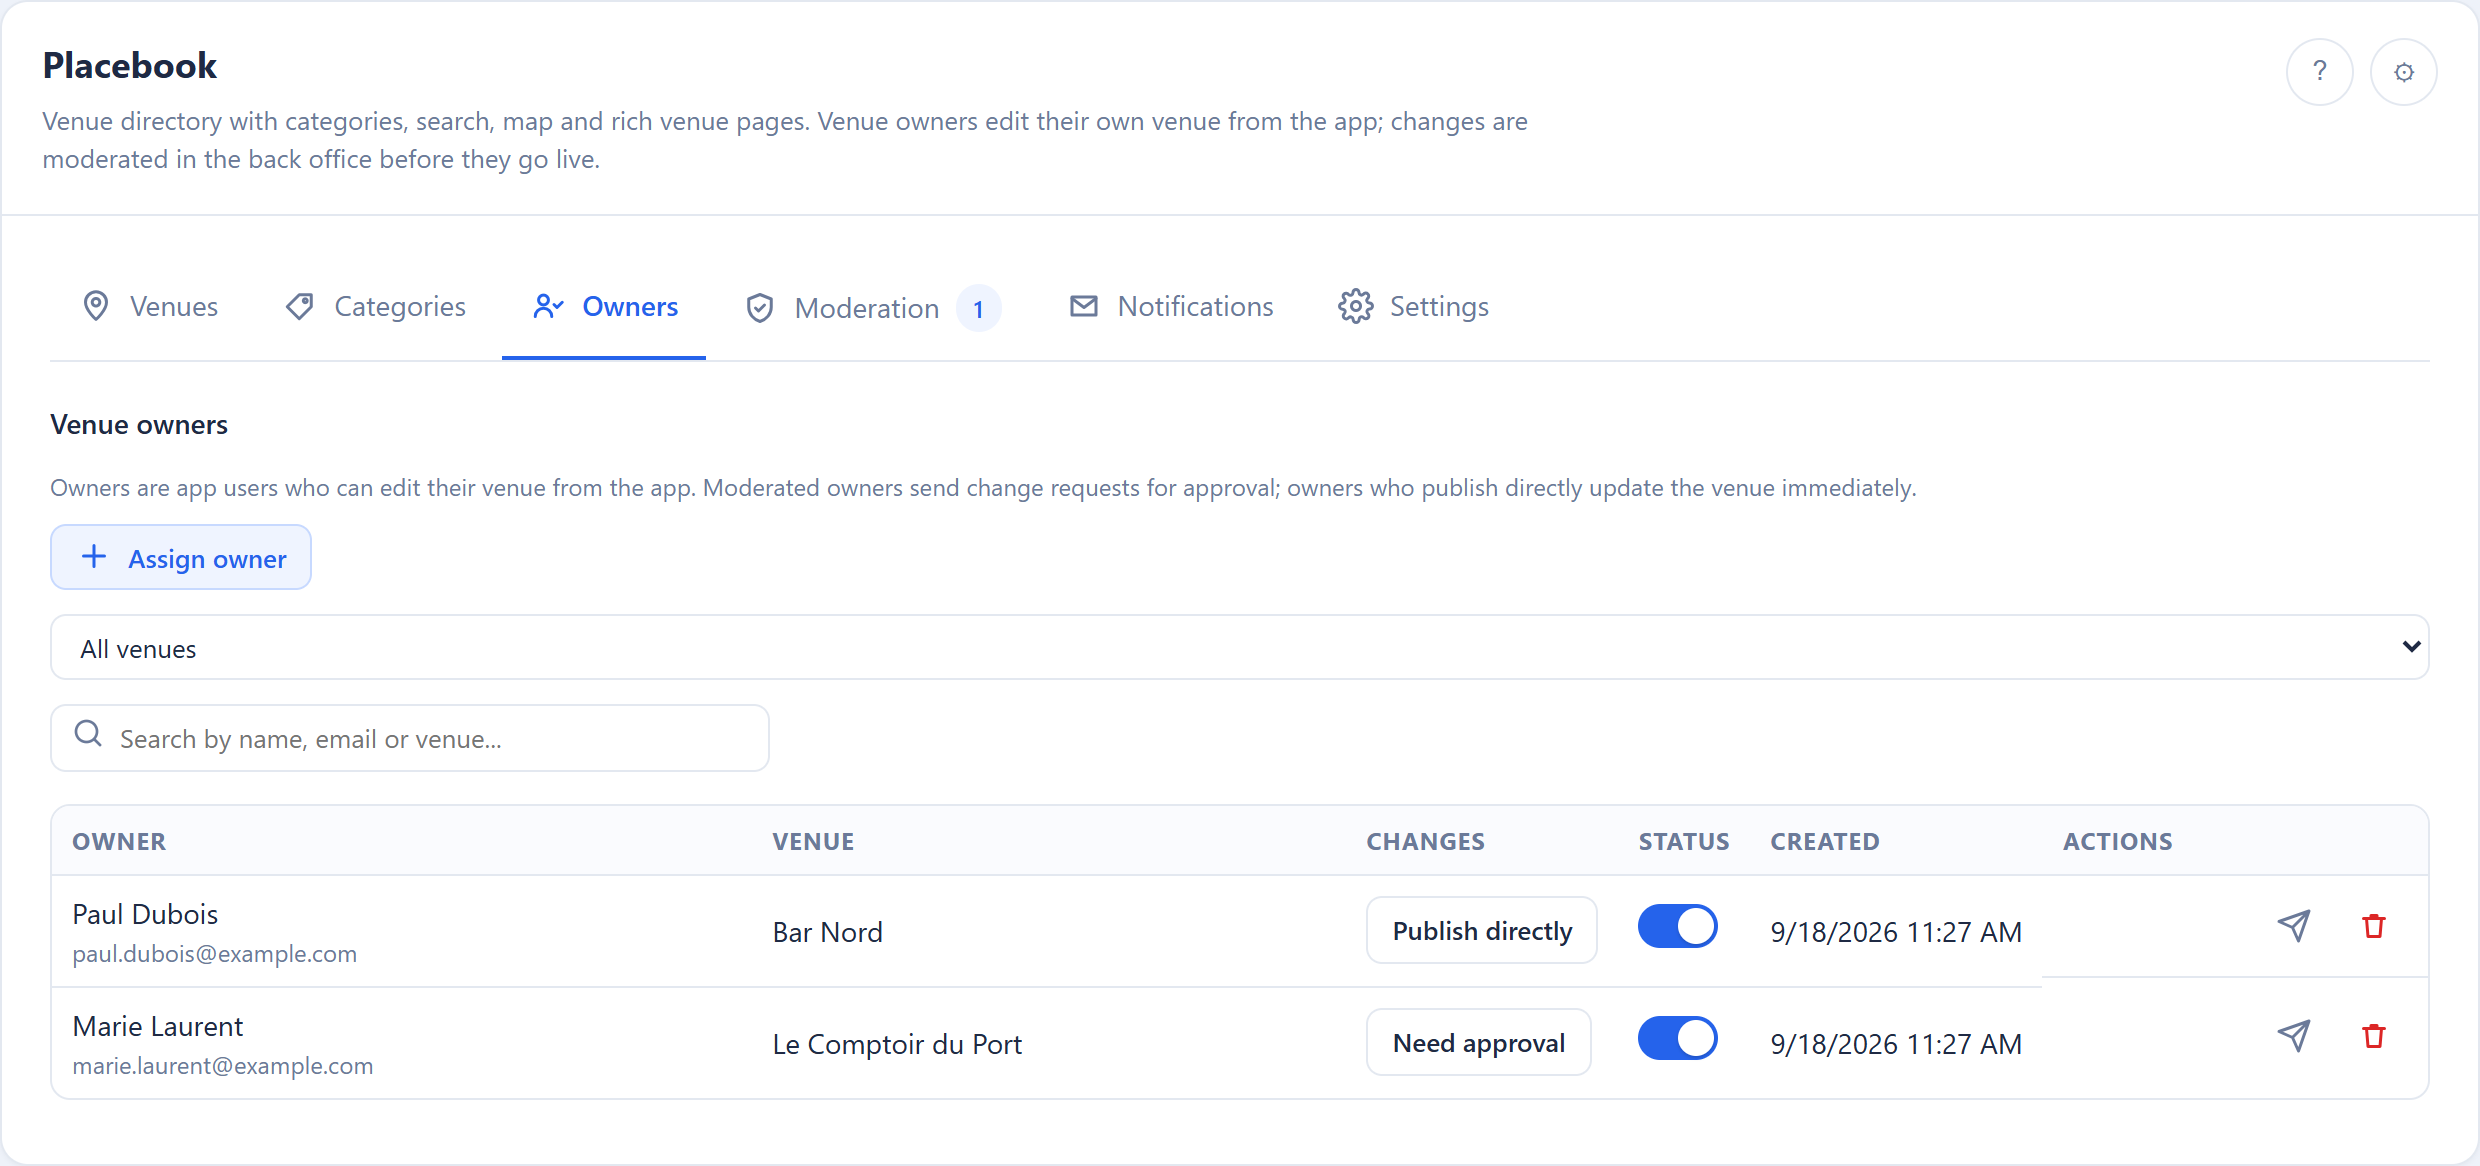Click Paul Dubois created date
The image size is (2480, 1166).
click(1896, 932)
